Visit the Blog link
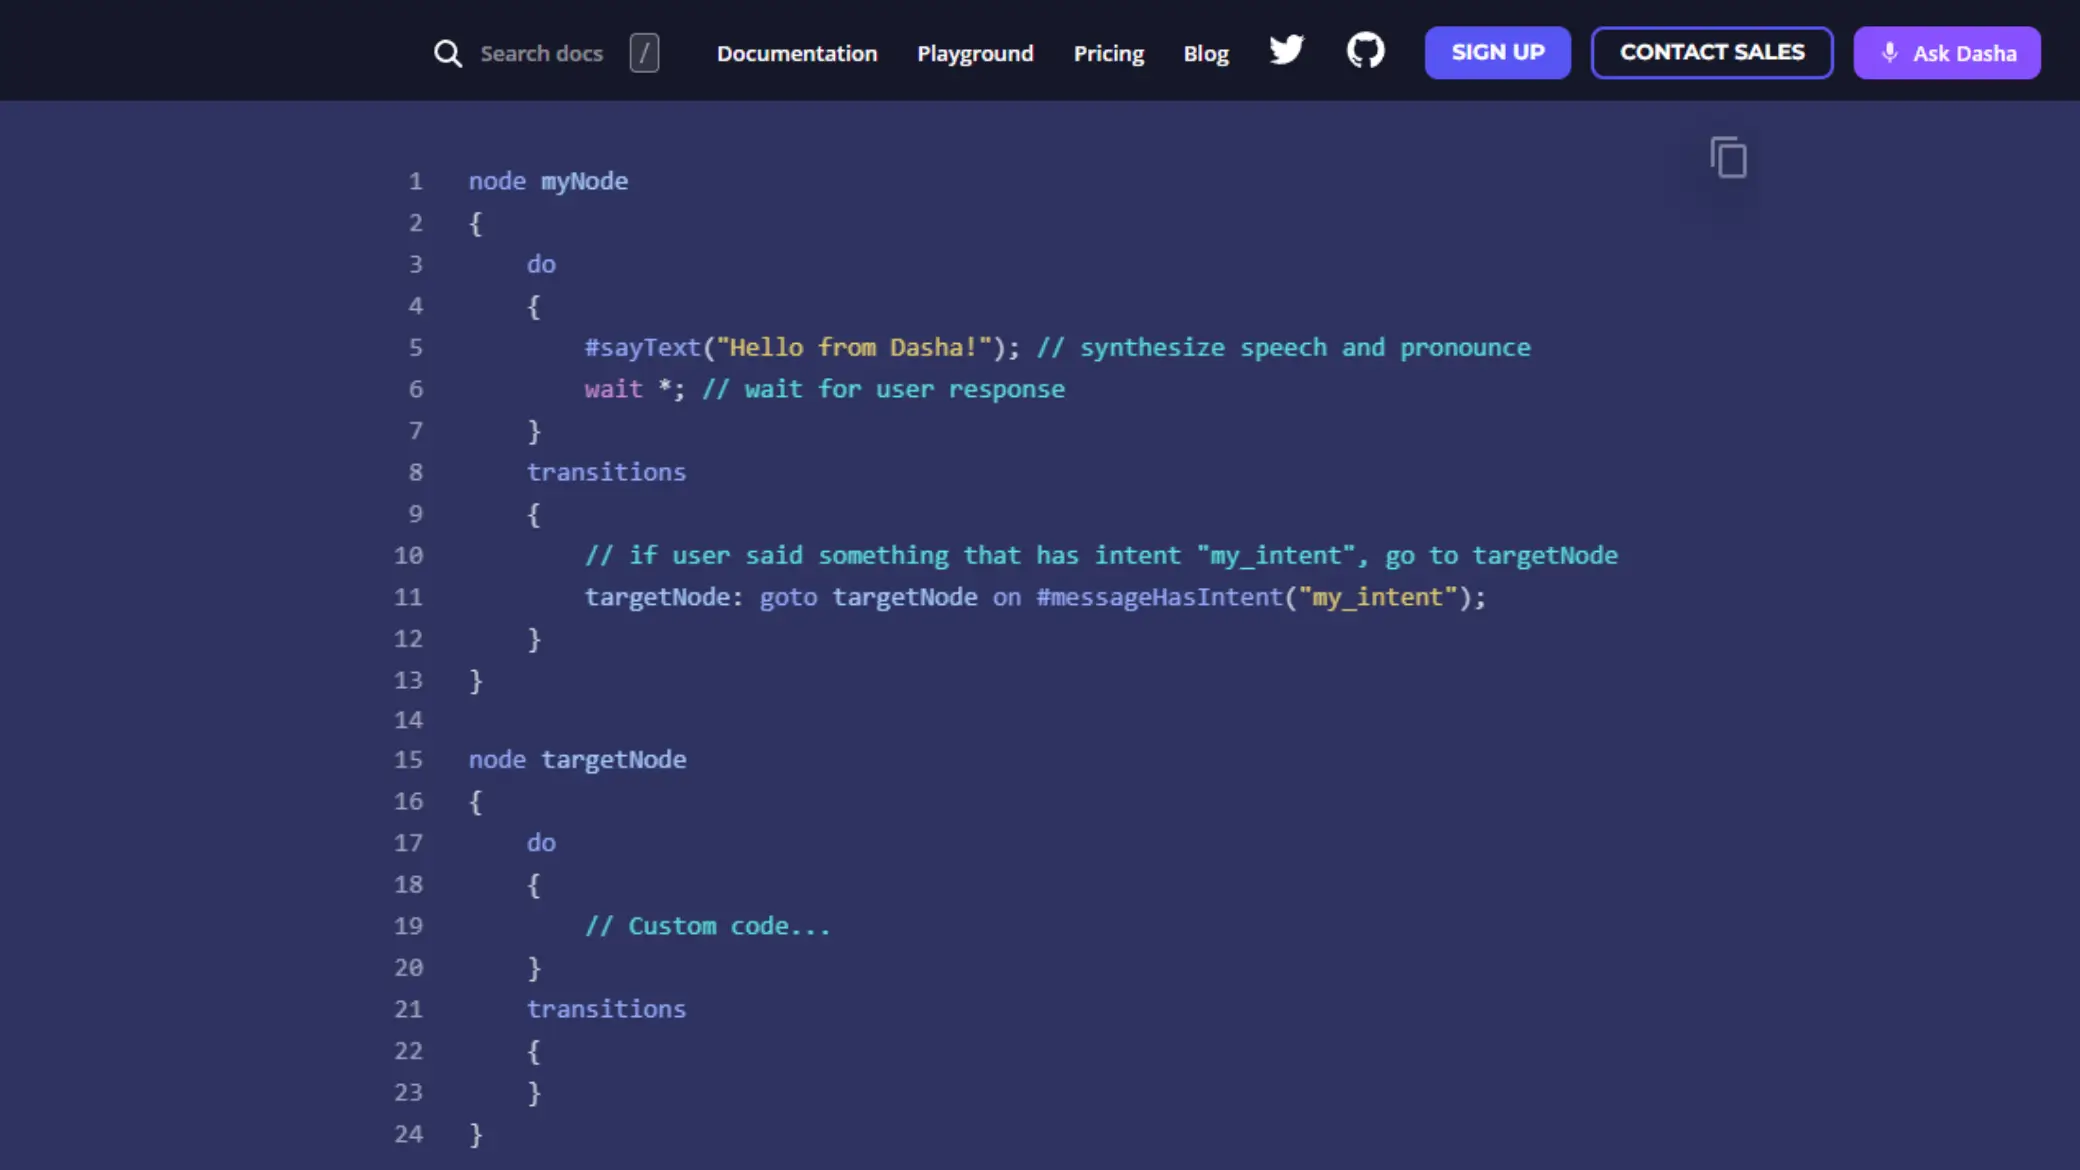The width and height of the screenshot is (2080, 1170). [1205, 53]
